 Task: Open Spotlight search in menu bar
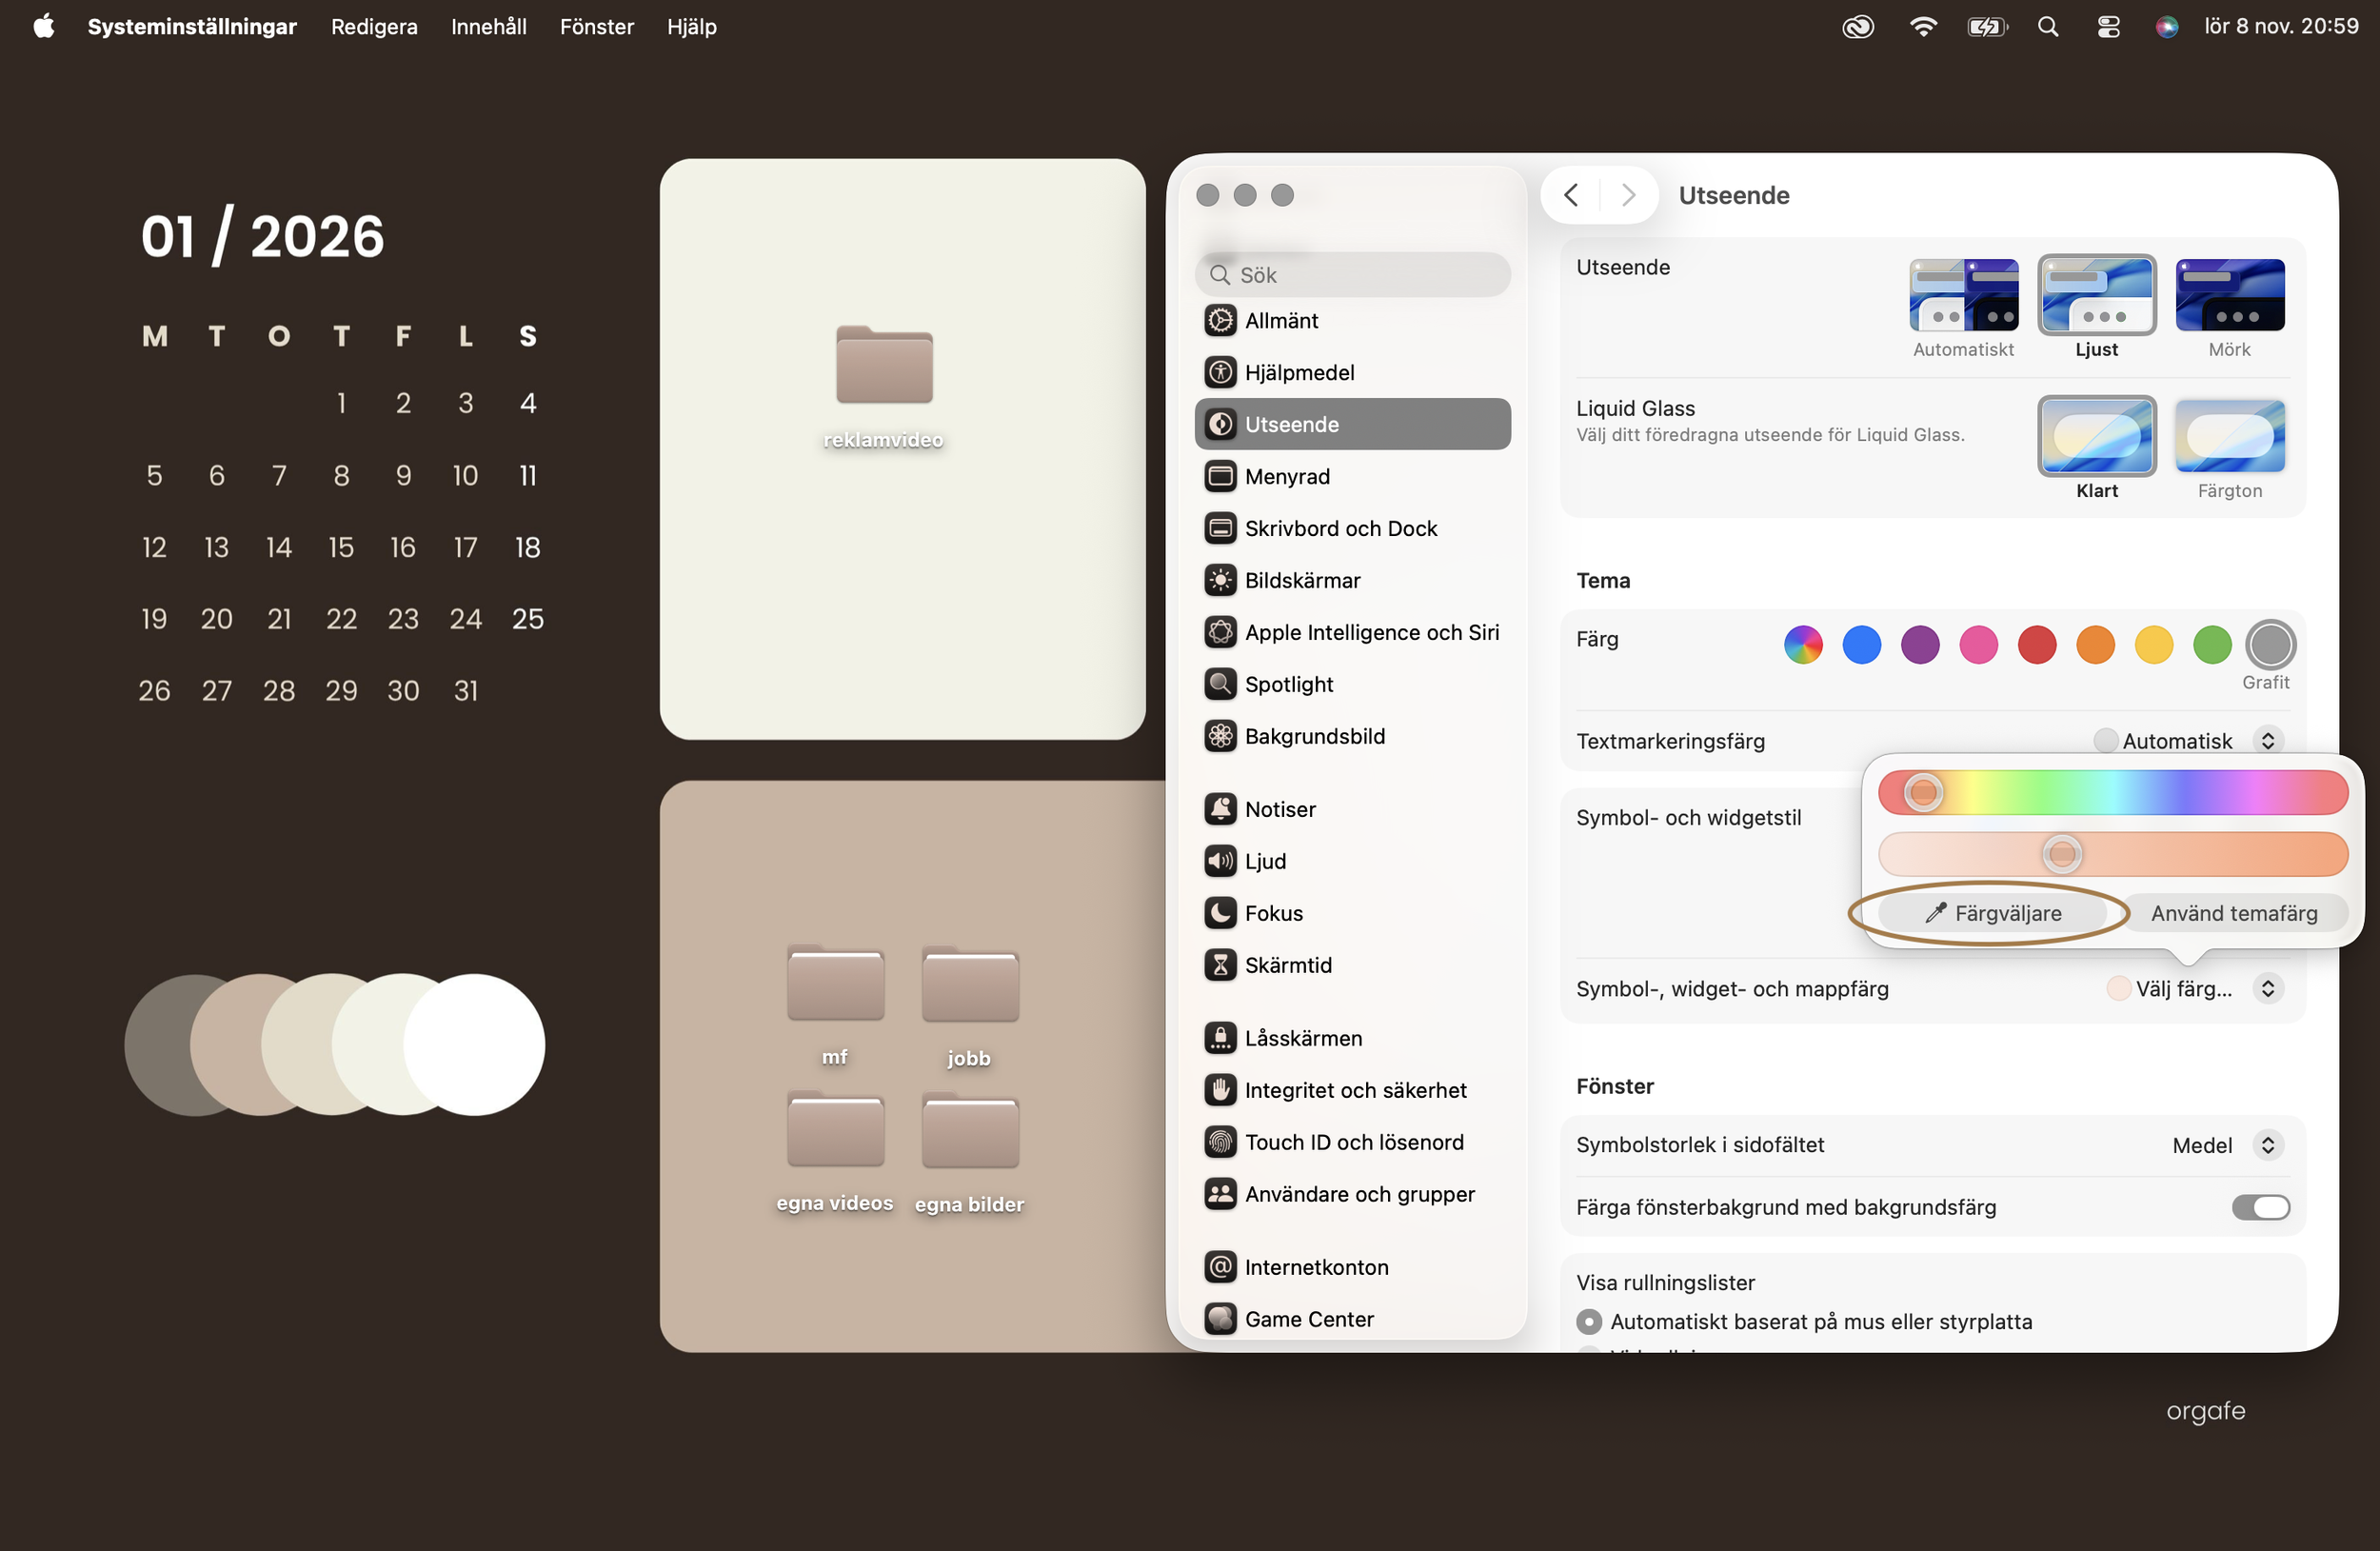point(2047,27)
